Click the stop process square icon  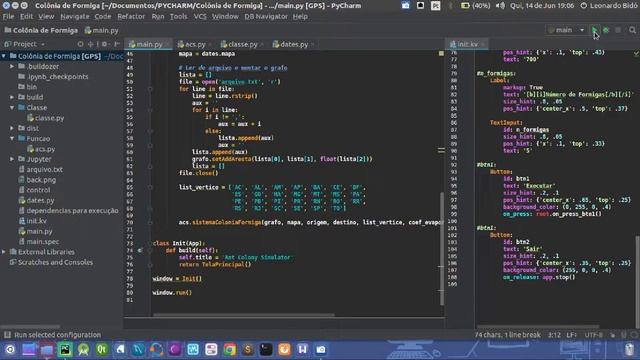pyautogui.click(x=618, y=30)
